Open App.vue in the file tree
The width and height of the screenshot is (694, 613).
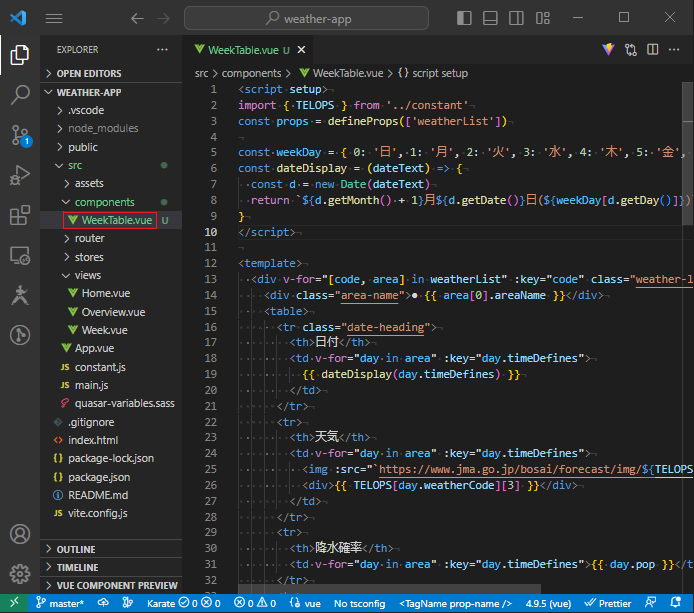pyautogui.click(x=111, y=348)
